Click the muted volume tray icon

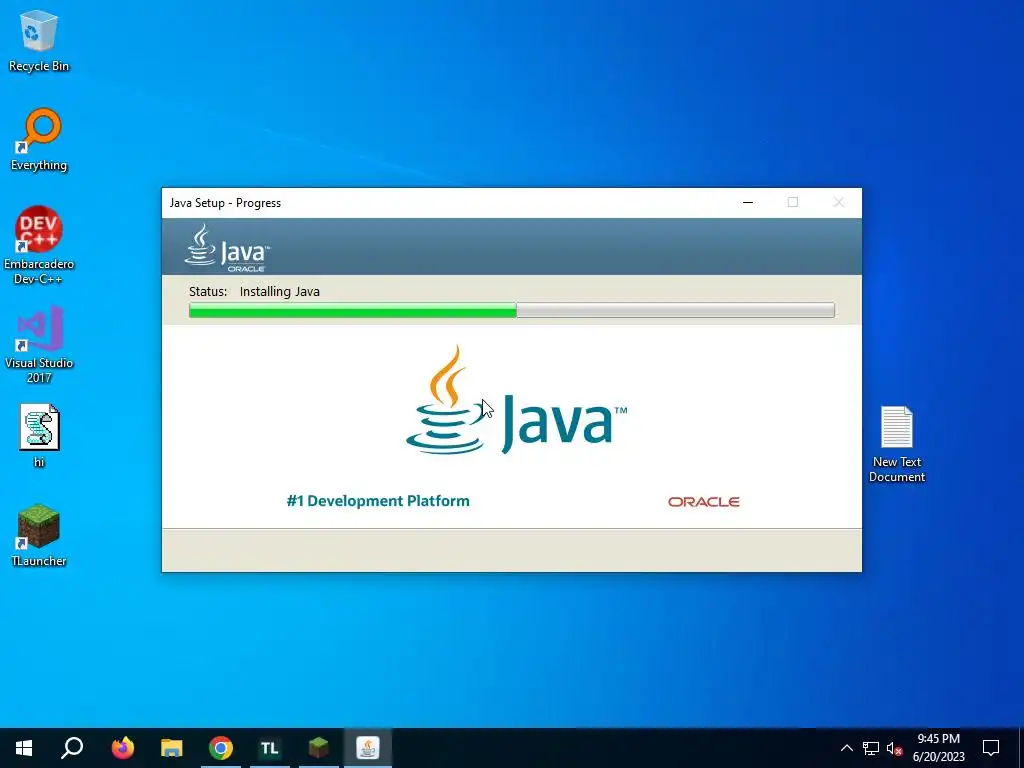894,748
